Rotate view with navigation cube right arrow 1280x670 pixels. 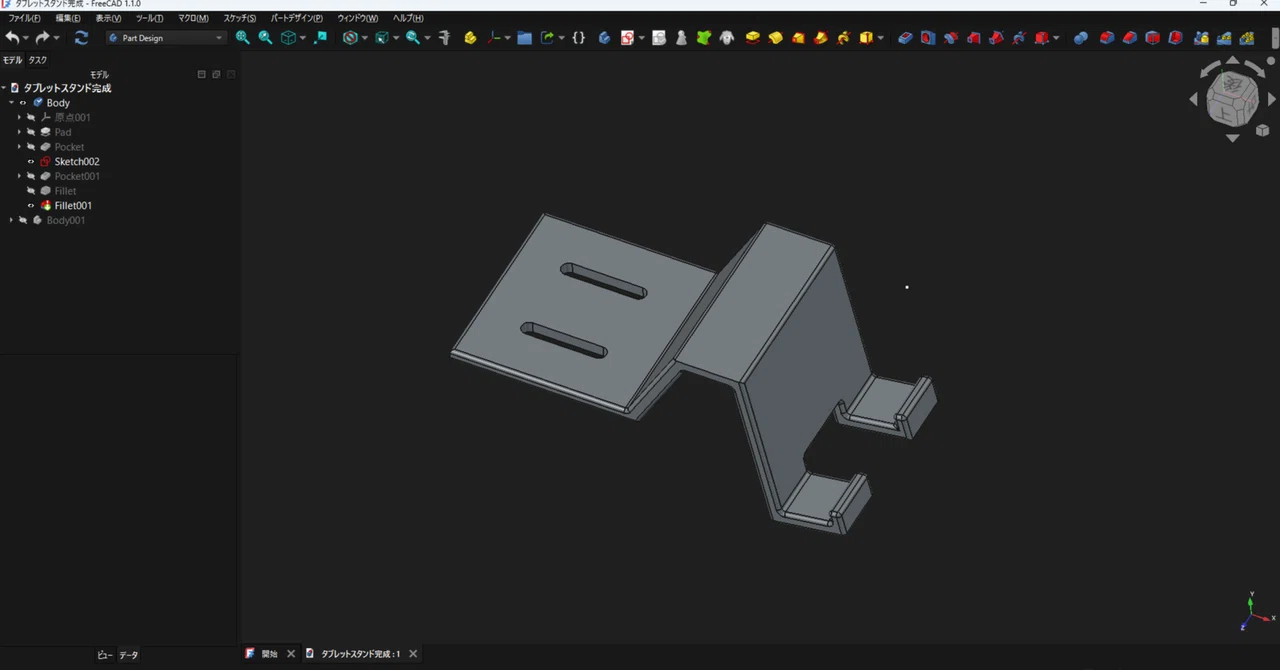pyautogui.click(x=1271, y=99)
